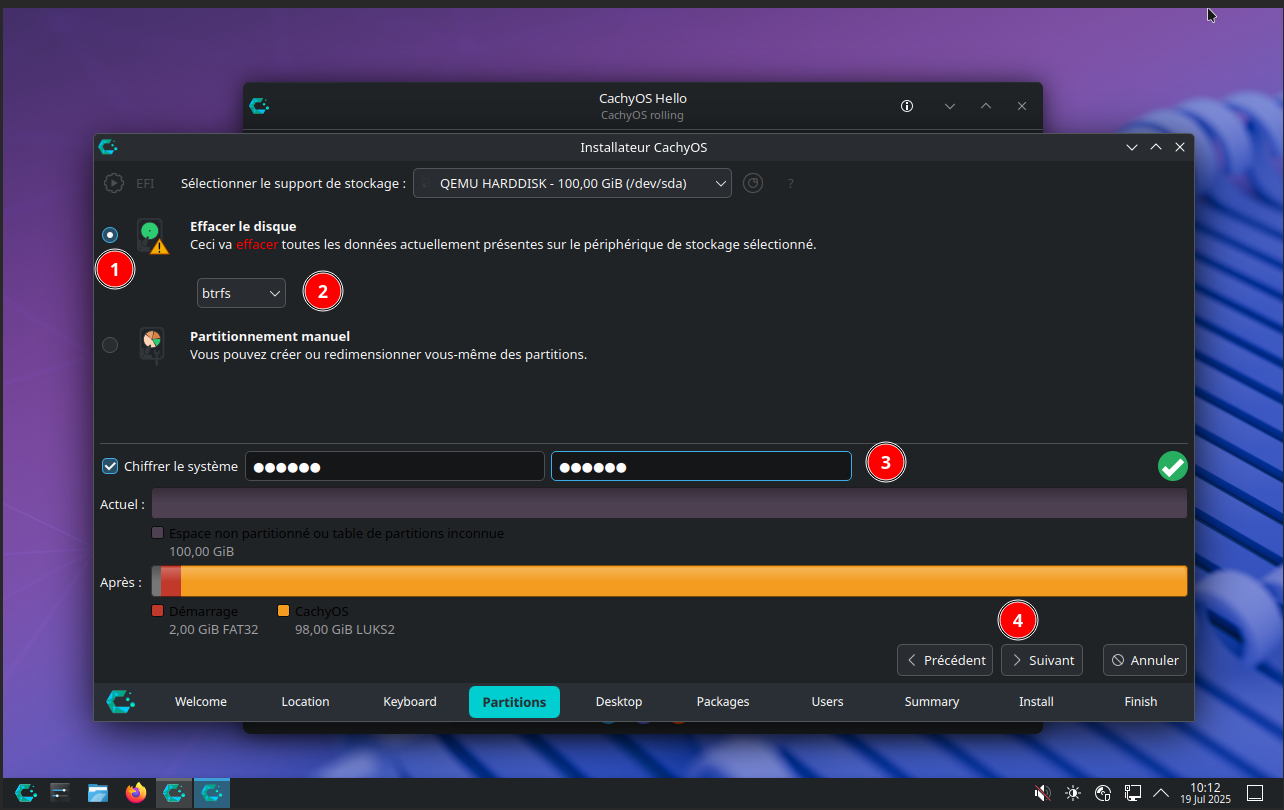Go to the Keyboard step tab
The image size is (1284, 810).
(x=410, y=702)
